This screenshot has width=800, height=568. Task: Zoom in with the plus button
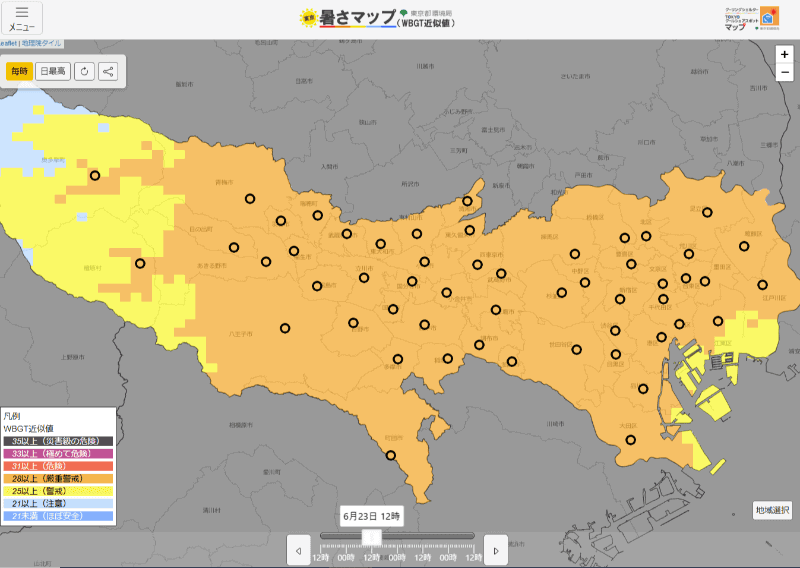click(x=785, y=54)
